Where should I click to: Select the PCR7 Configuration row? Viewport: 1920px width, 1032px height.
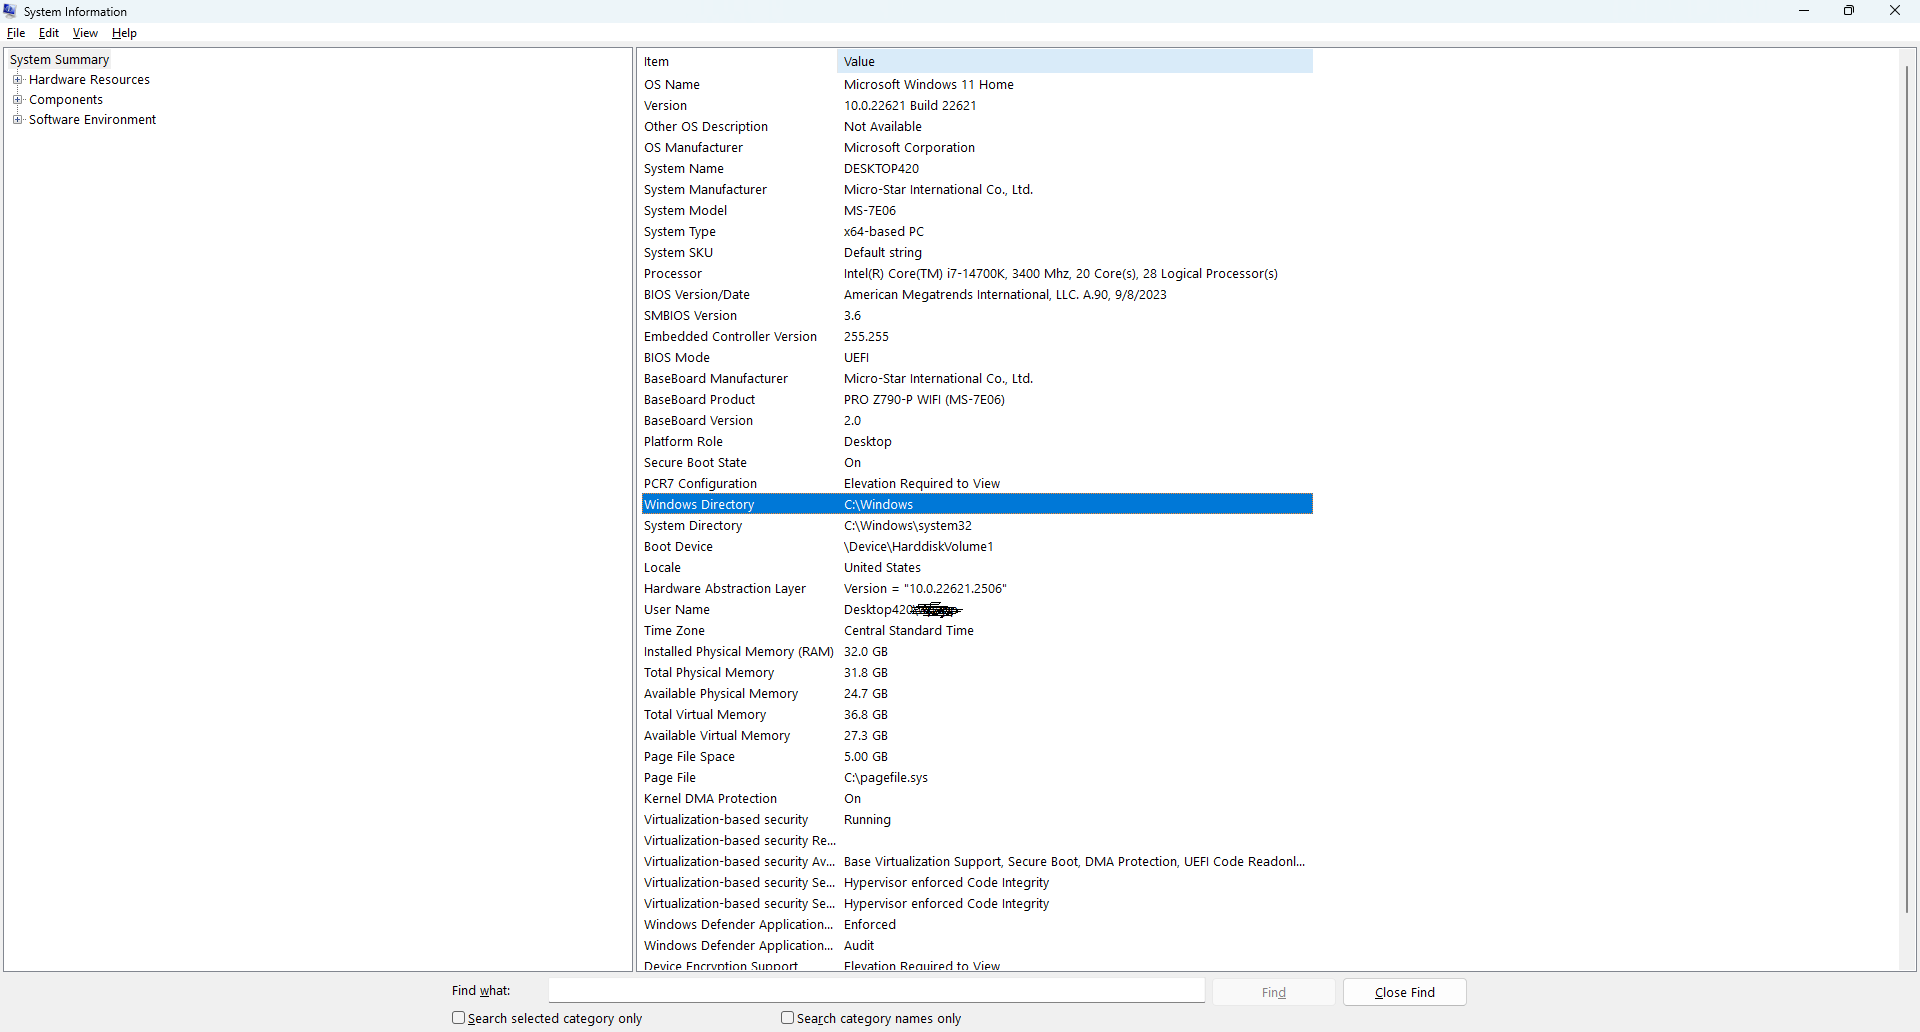(x=977, y=484)
